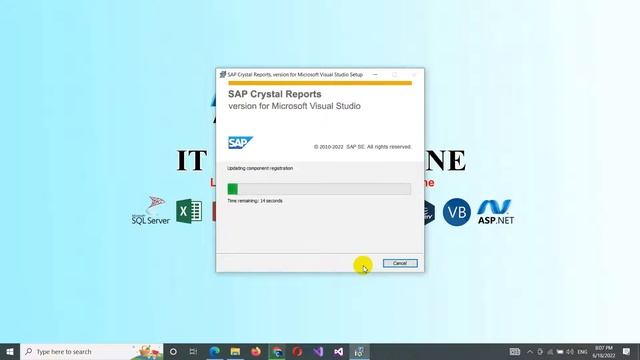Viewport: 640px width, 360px height.
Task: Click the SAP SE copyright notice text
Action: point(362,147)
